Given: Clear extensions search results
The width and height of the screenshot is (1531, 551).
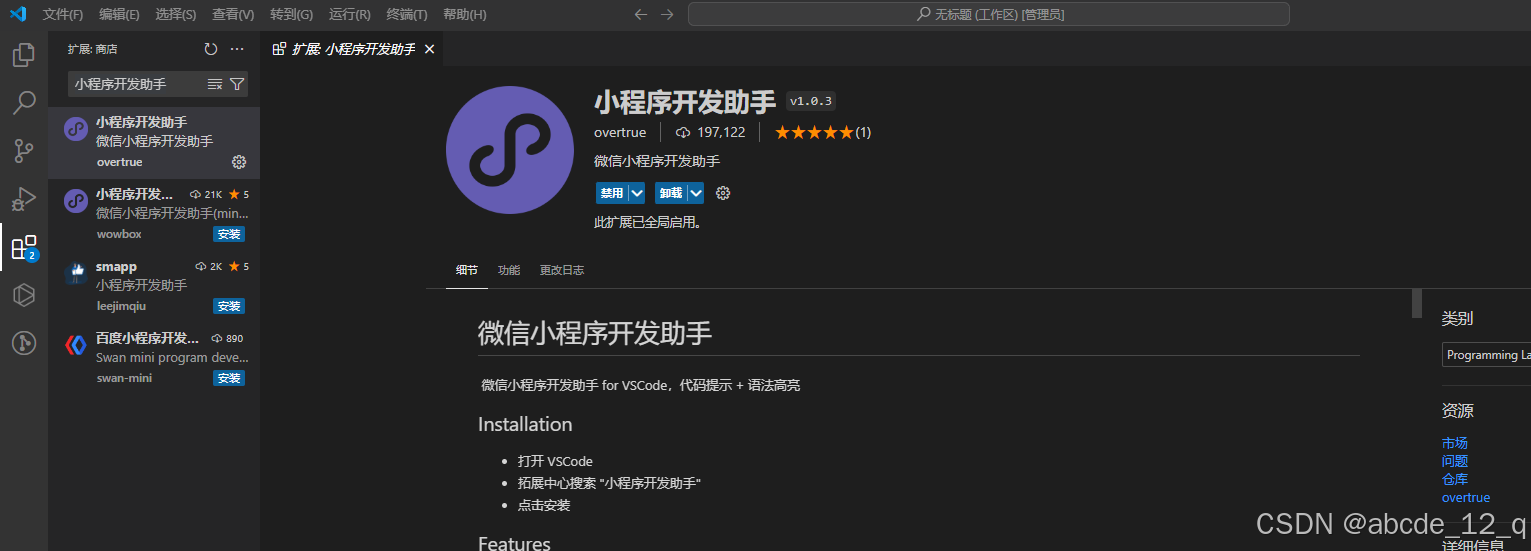Looking at the screenshot, I should (215, 84).
